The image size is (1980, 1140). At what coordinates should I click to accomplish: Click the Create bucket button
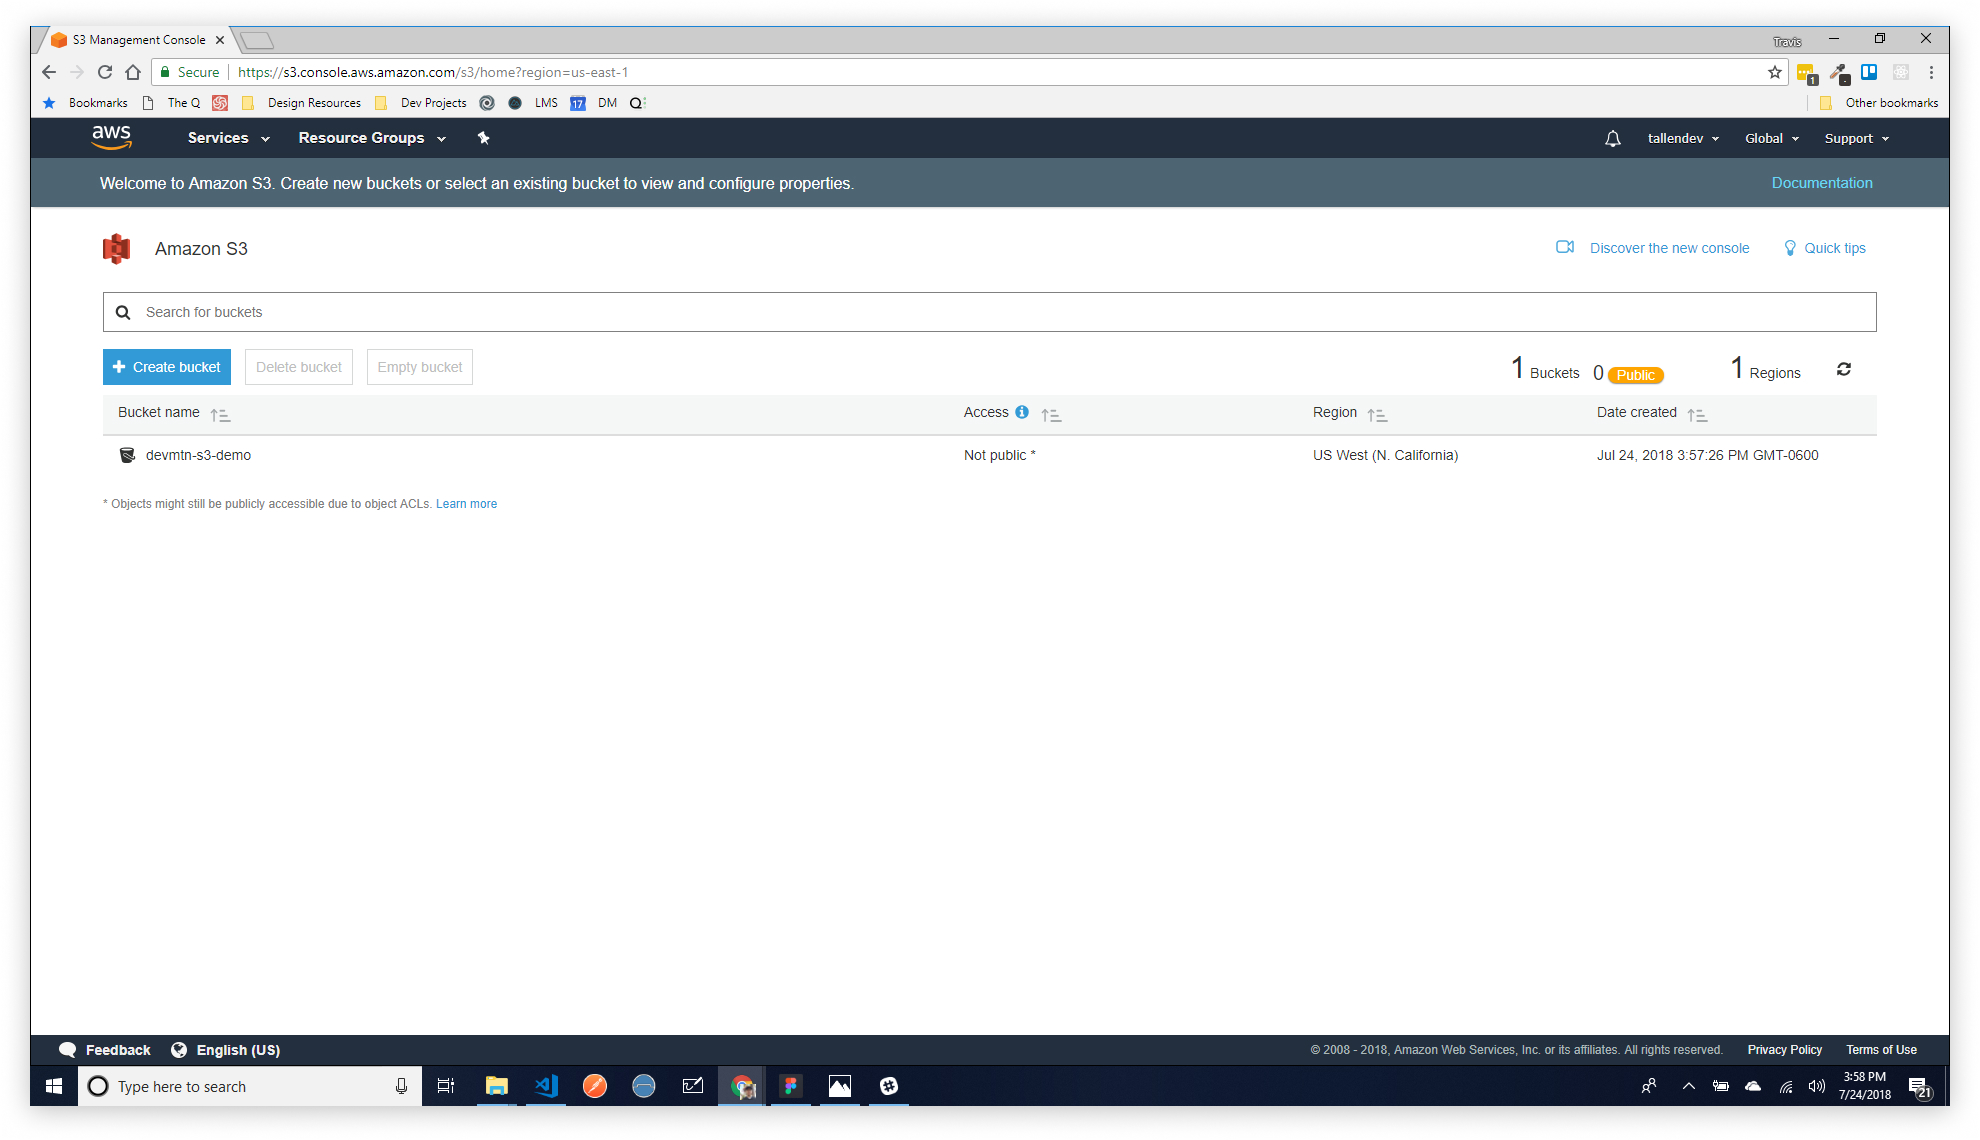167,367
